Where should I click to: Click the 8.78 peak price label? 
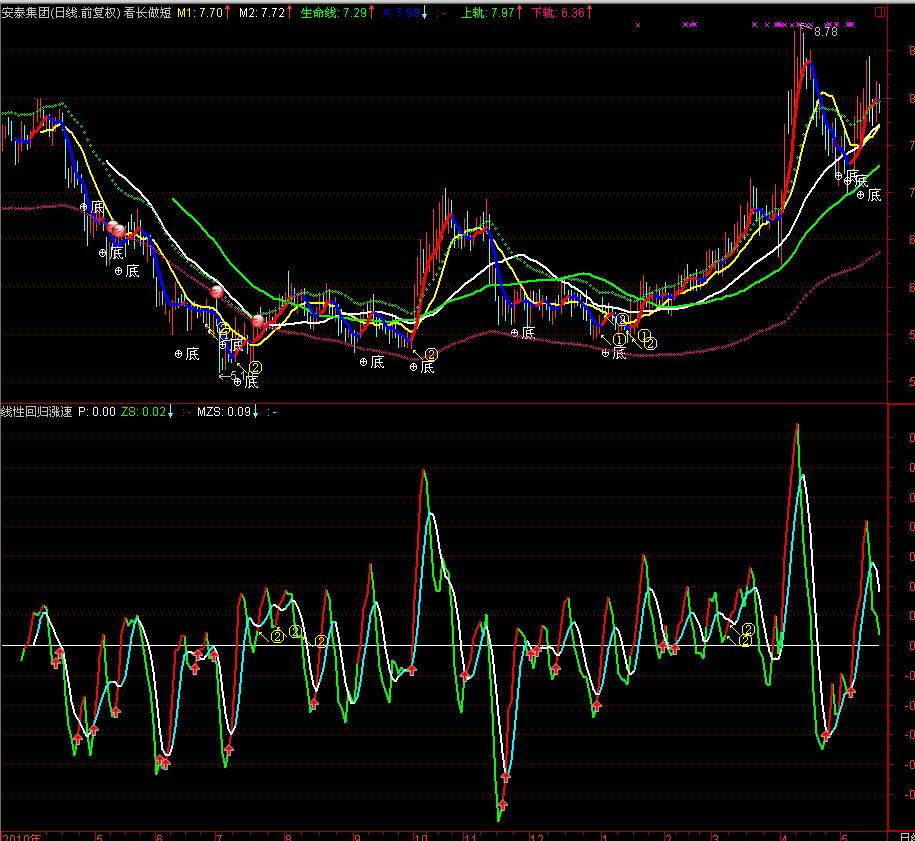point(826,32)
